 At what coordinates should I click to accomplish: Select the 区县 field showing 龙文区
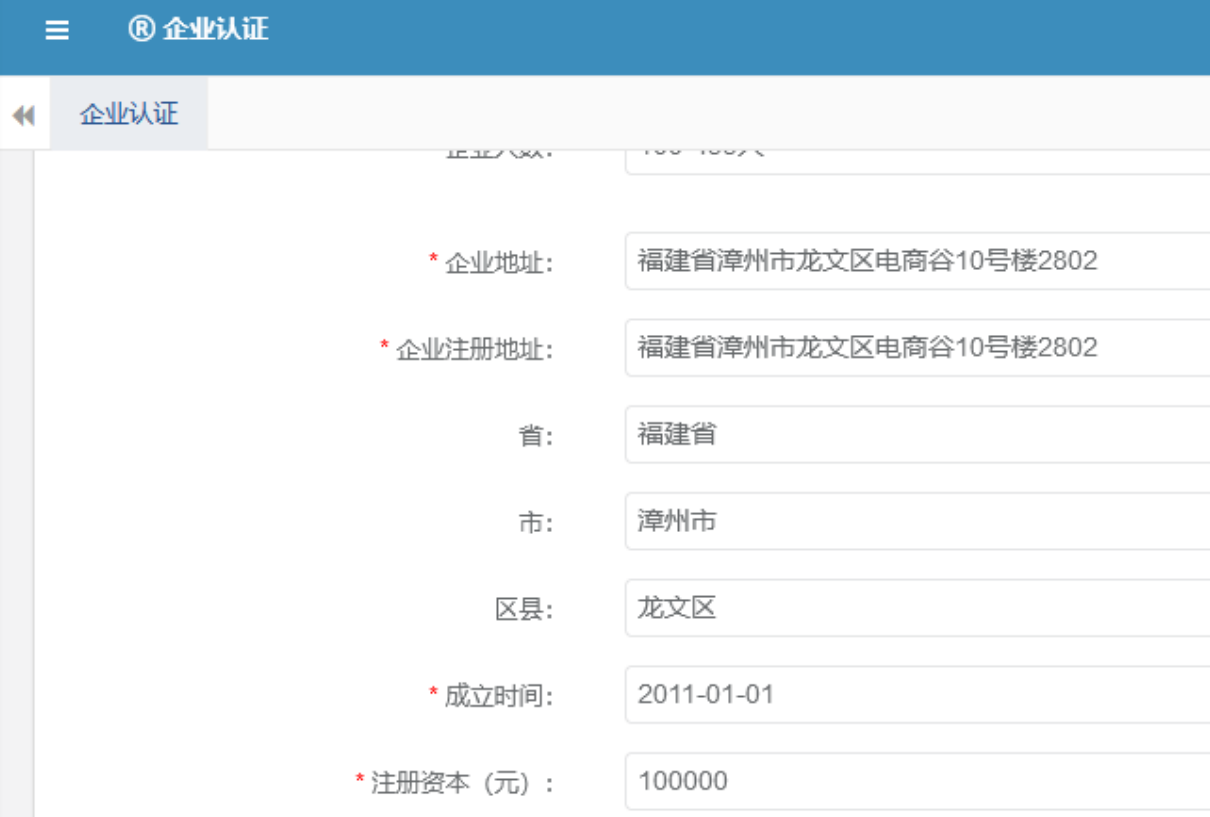coord(916,608)
